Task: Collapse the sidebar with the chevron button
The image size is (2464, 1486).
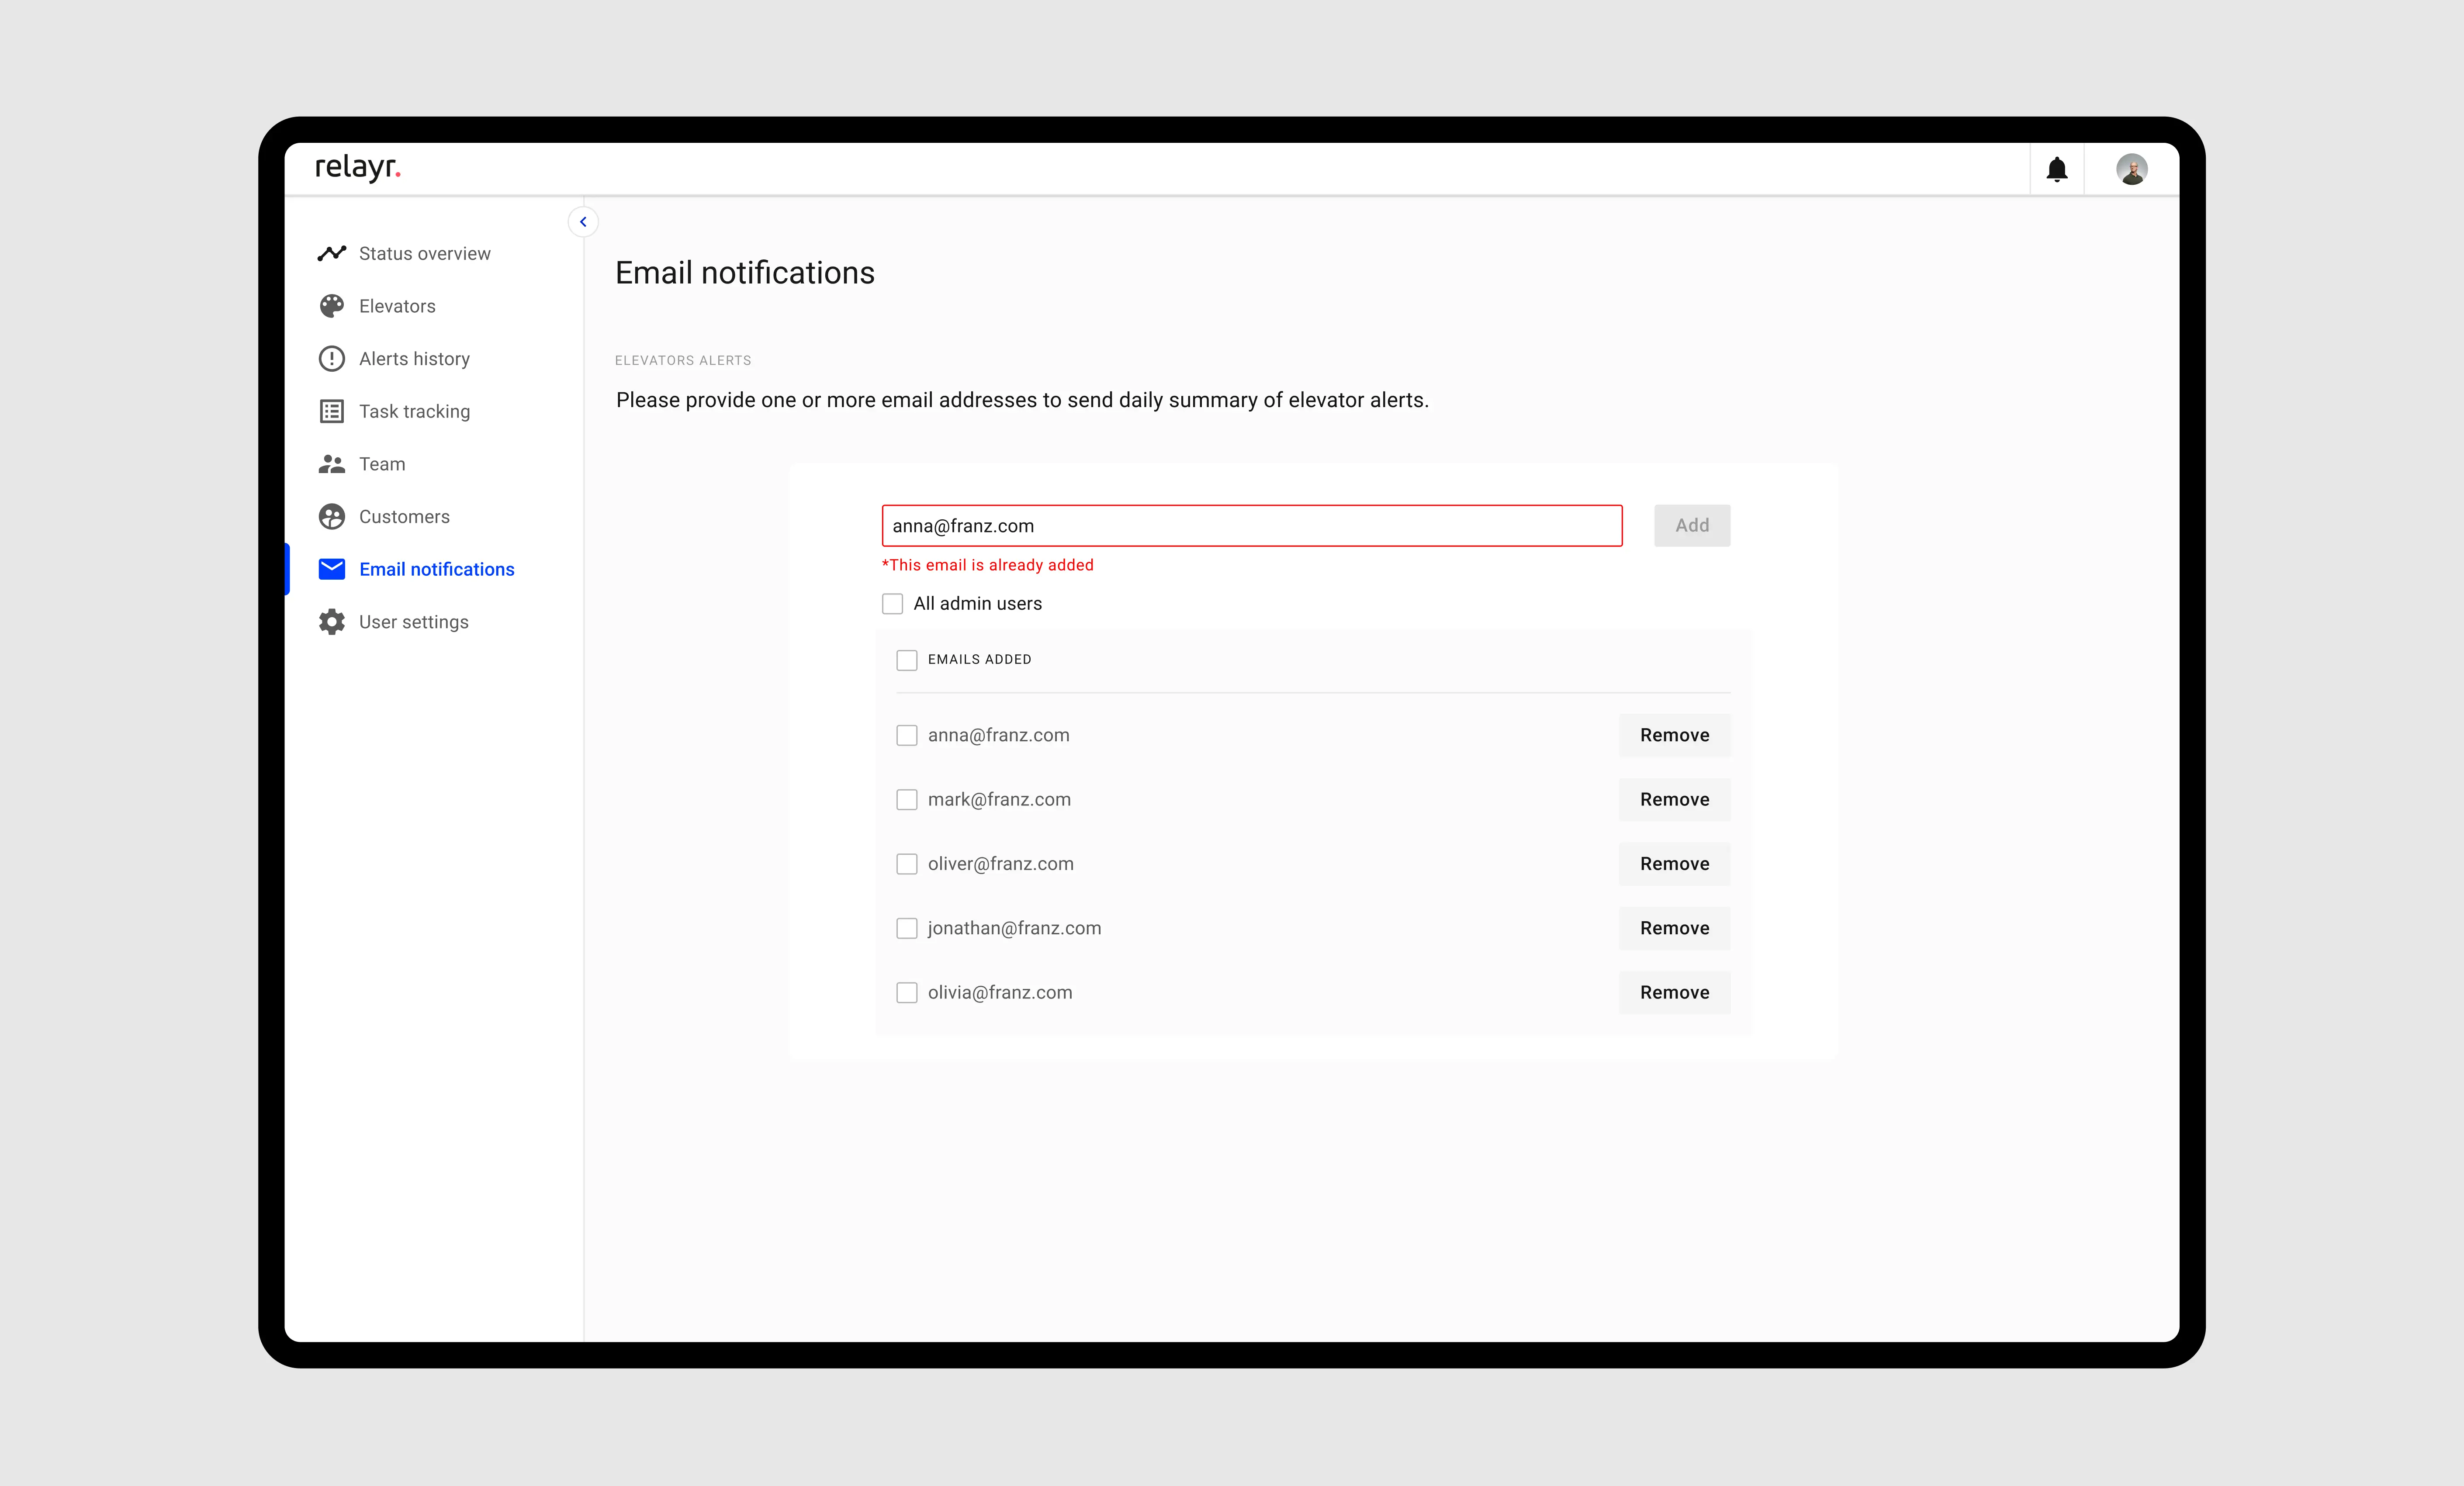Action: [583, 222]
